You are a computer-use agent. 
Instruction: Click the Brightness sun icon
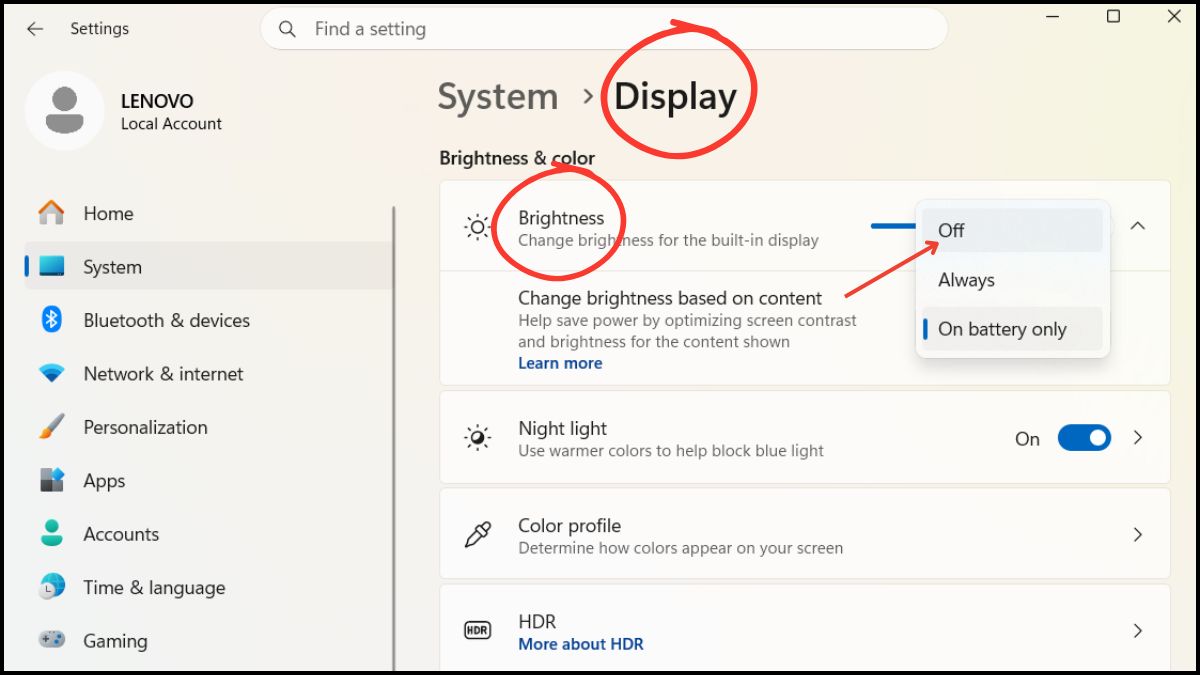[x=478, y=227]
